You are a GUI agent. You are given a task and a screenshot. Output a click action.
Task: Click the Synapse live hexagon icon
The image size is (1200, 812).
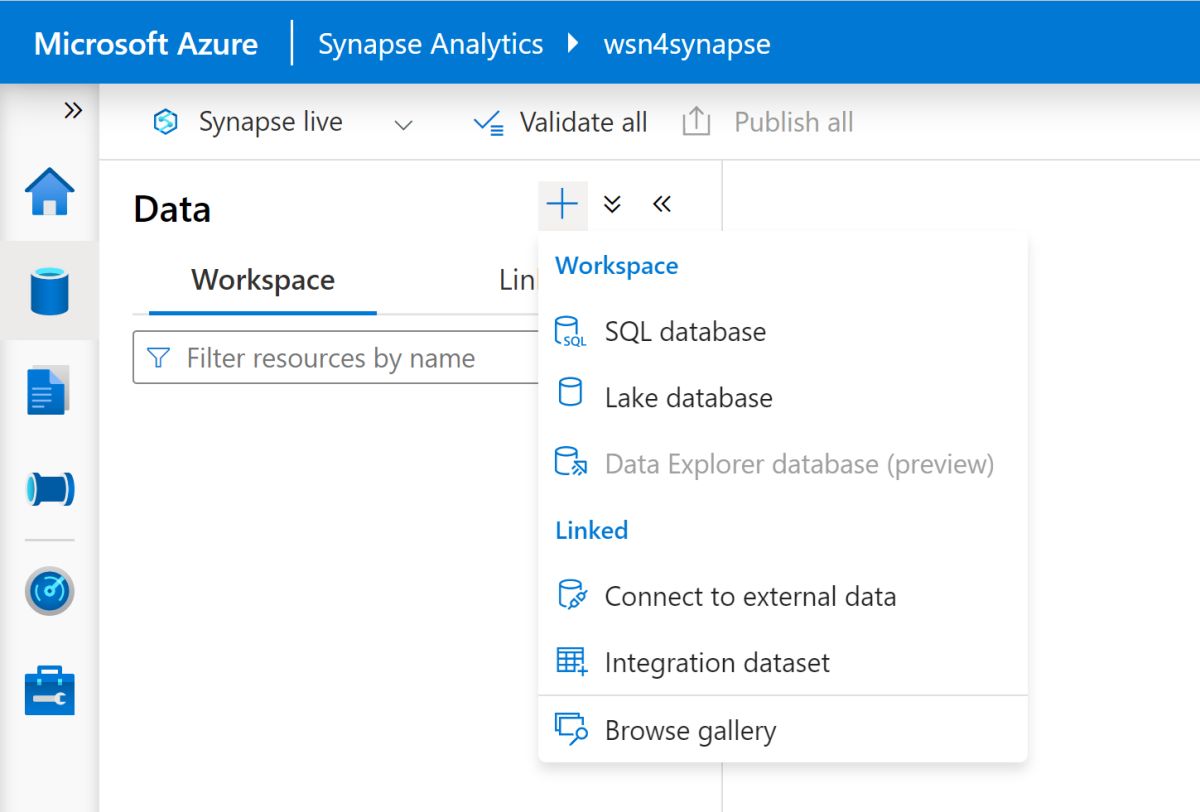coord(165,123)
